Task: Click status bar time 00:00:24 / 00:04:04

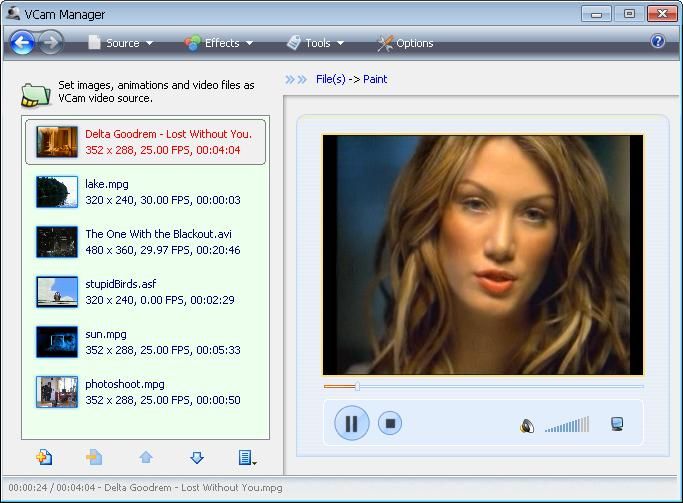Action: pyautogui.click(x=51, y=487)
